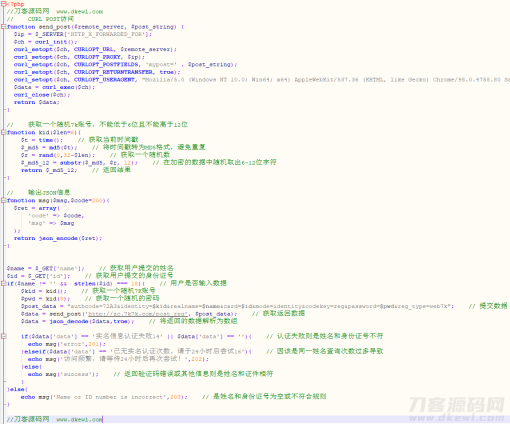This screenshot has width=510, height=424.
Task: Click the '$data = json_decode($data,true);' statement
Action: [77, 321]
